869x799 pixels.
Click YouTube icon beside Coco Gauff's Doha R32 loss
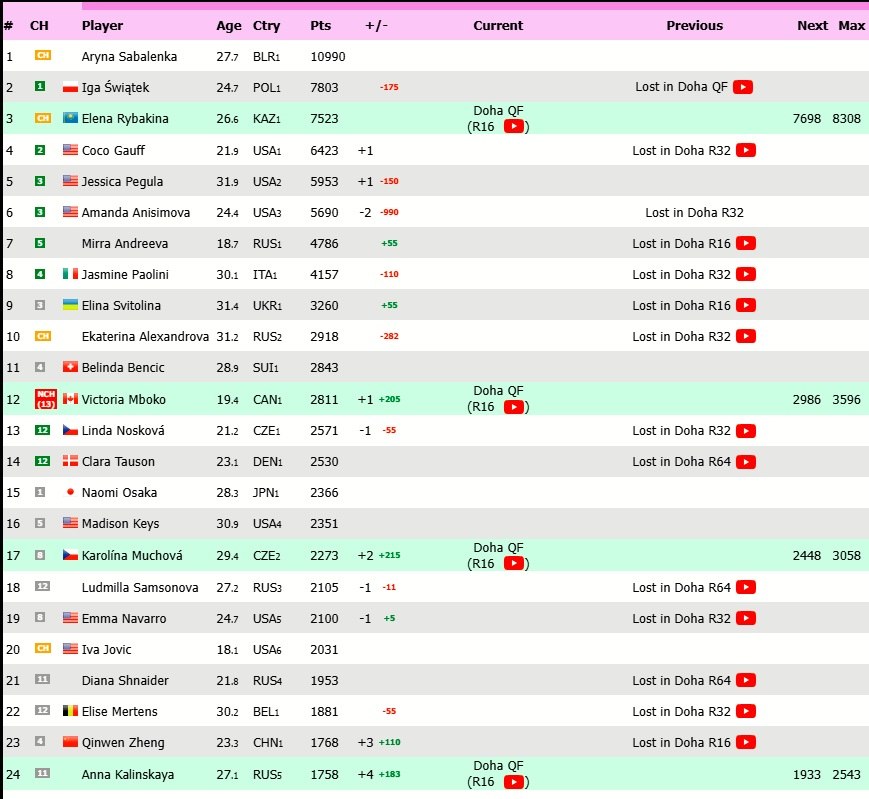(x=746, y=150)
